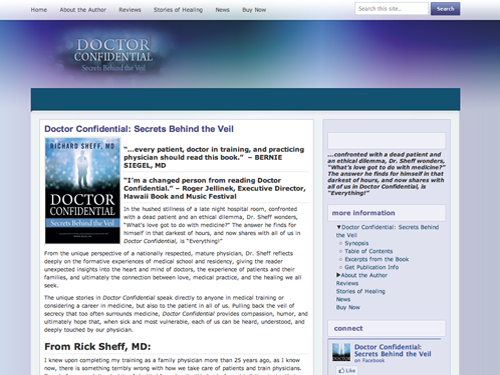Expand the About the Author sidebar arrow
The image size is (500, 375).
click(338, 275)
